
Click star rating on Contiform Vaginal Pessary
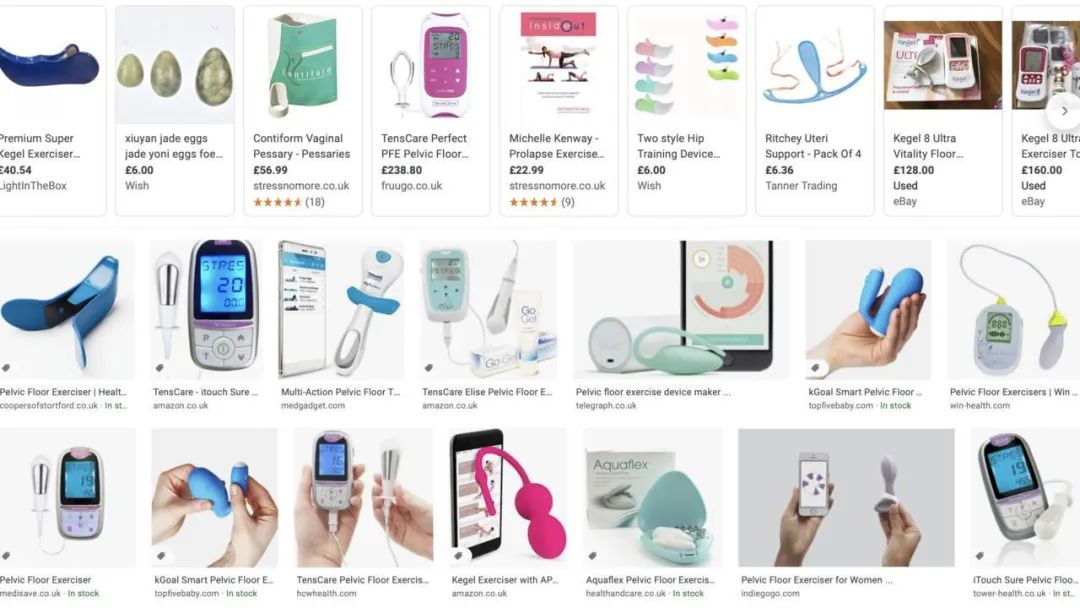(278, 202)
